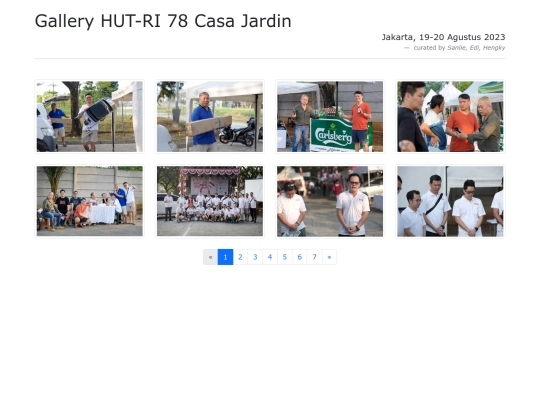Go to previous page with « button
Viewport: 540px width, 405px height.
210,257
